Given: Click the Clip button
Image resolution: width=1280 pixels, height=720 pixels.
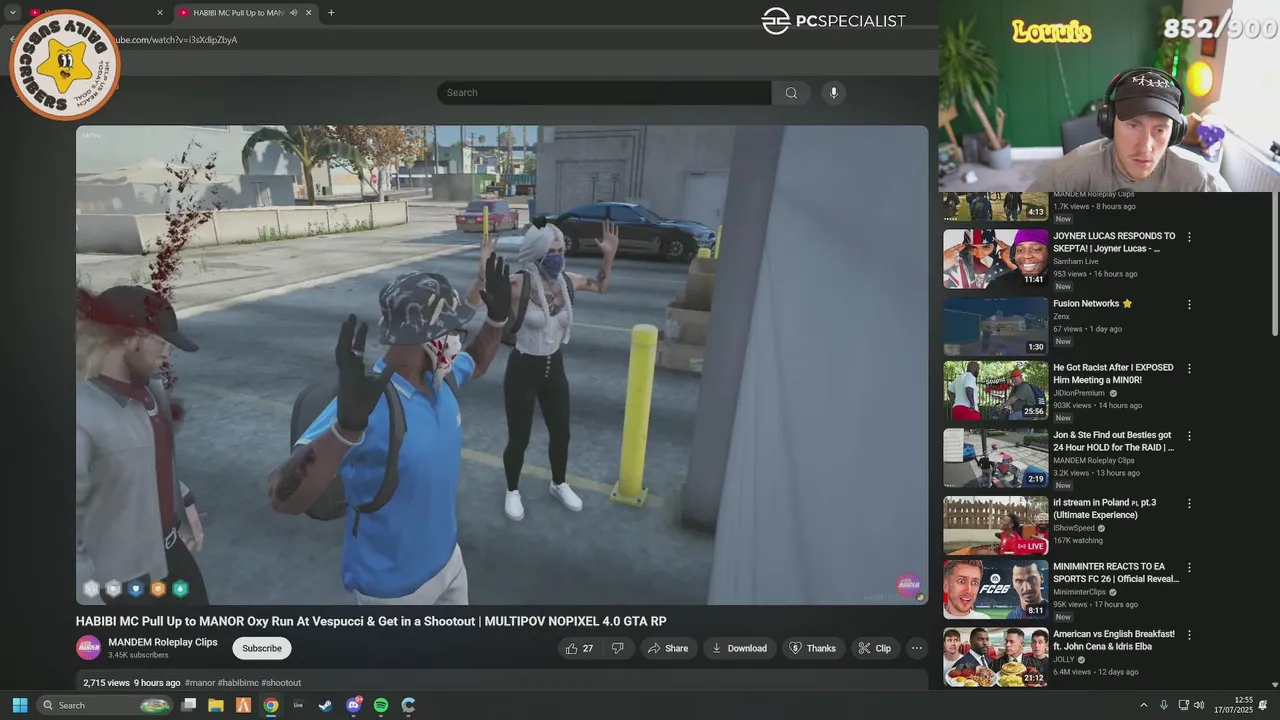Looking at the screenshot, I should tap(875, 648).
